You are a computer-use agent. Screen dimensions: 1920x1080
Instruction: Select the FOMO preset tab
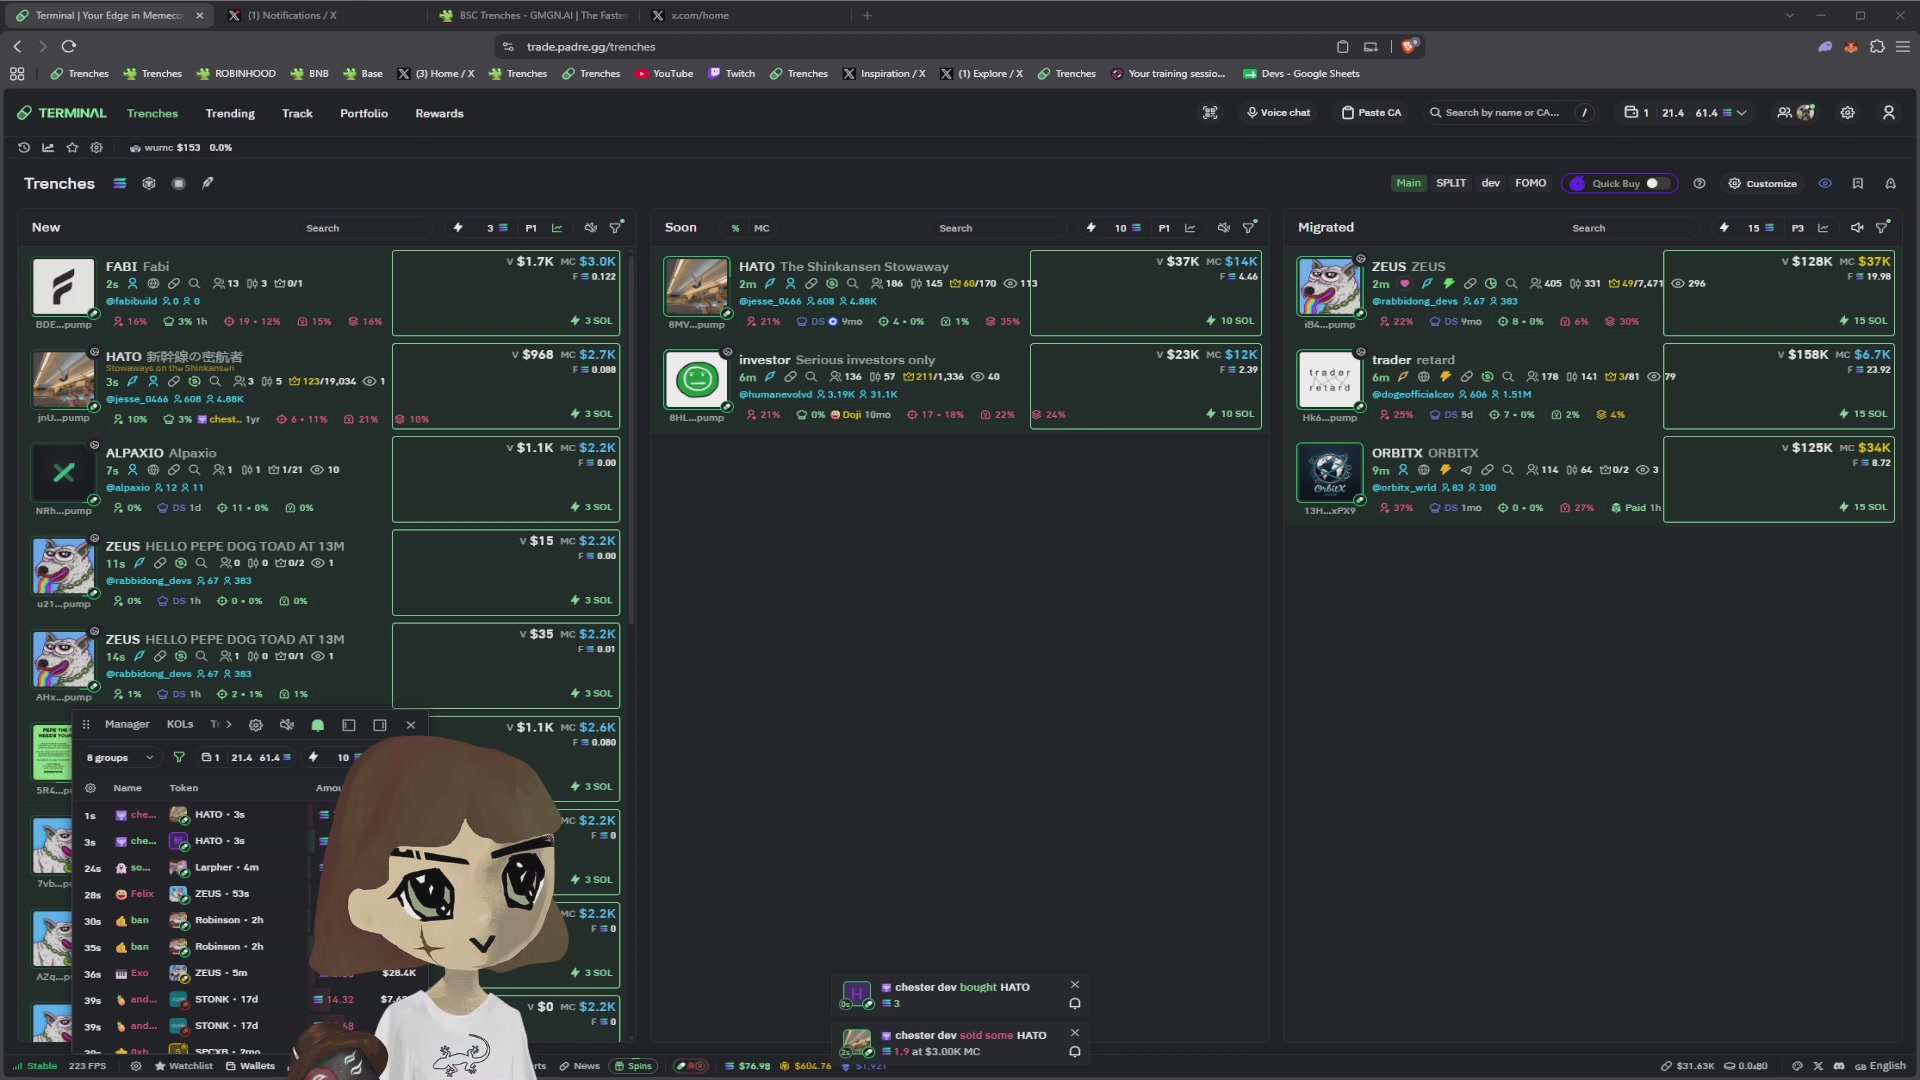pyautogui.click(x=1530, y=183)
